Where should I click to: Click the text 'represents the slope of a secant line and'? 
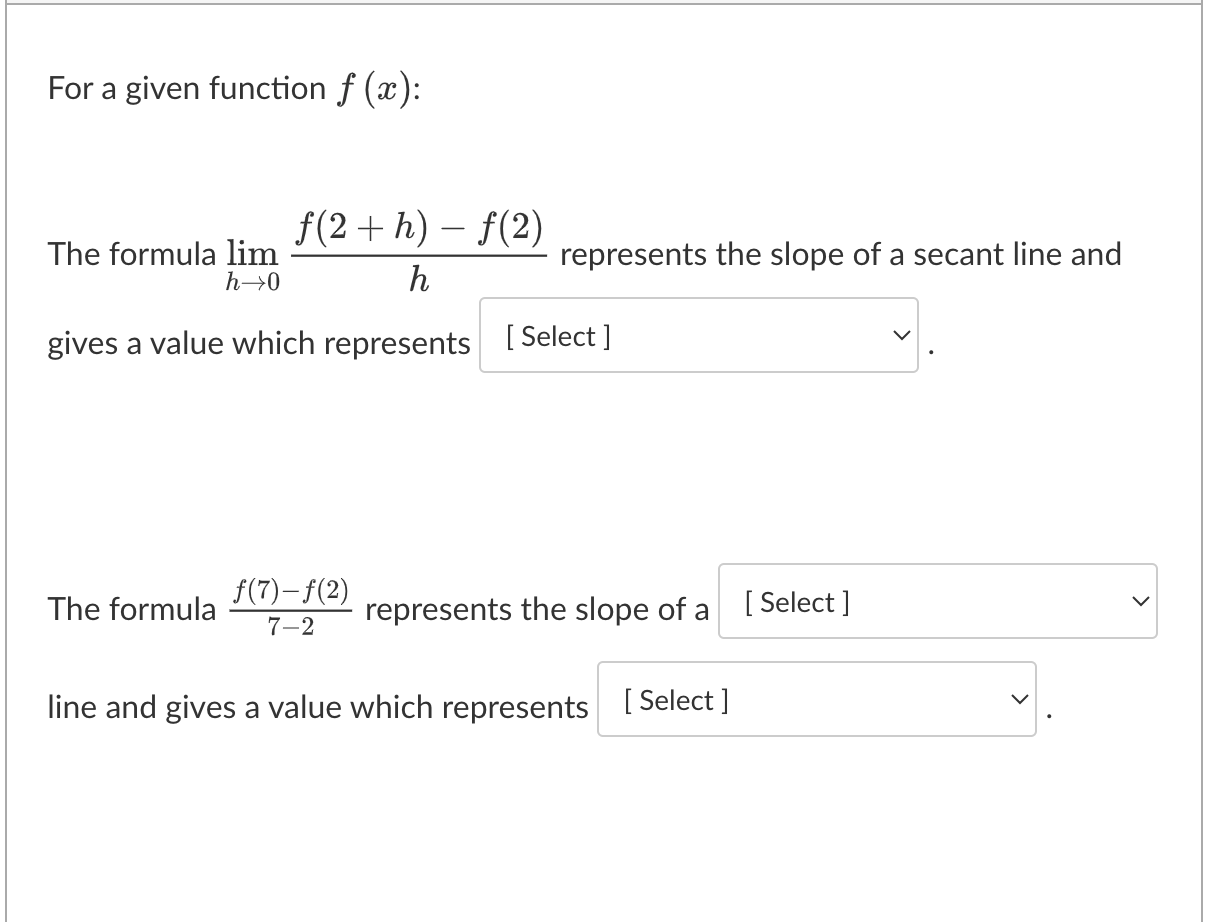pyautogui.click(x=841, y=254)
